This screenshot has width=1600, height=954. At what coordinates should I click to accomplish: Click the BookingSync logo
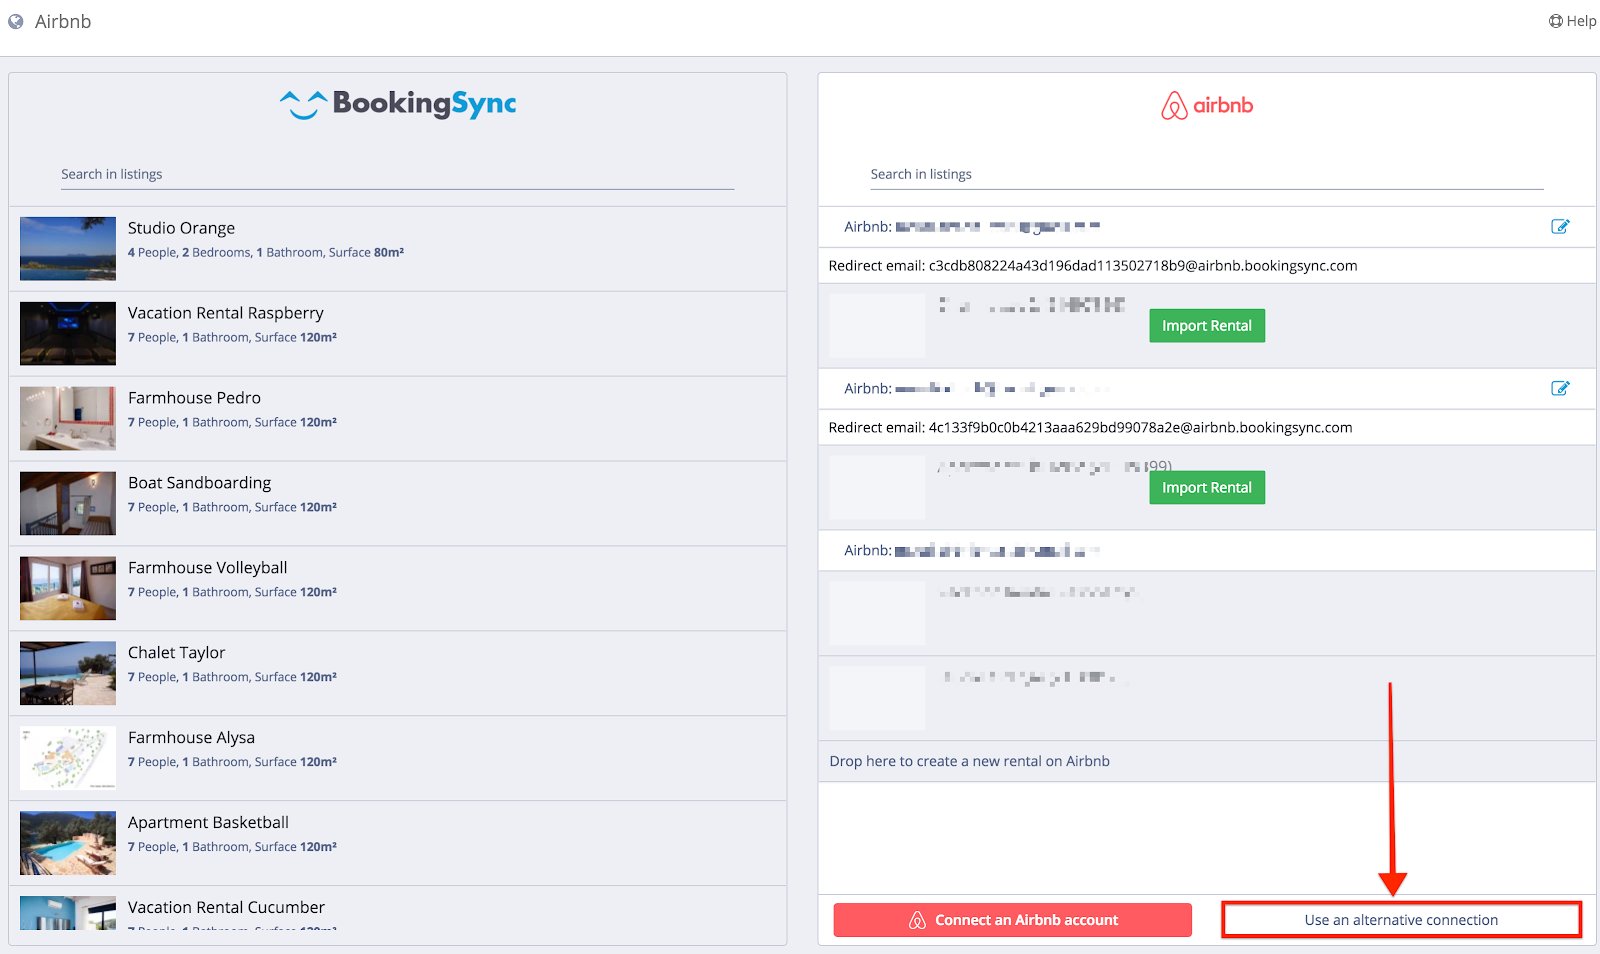pyautogui.click(x=398, y=104)
